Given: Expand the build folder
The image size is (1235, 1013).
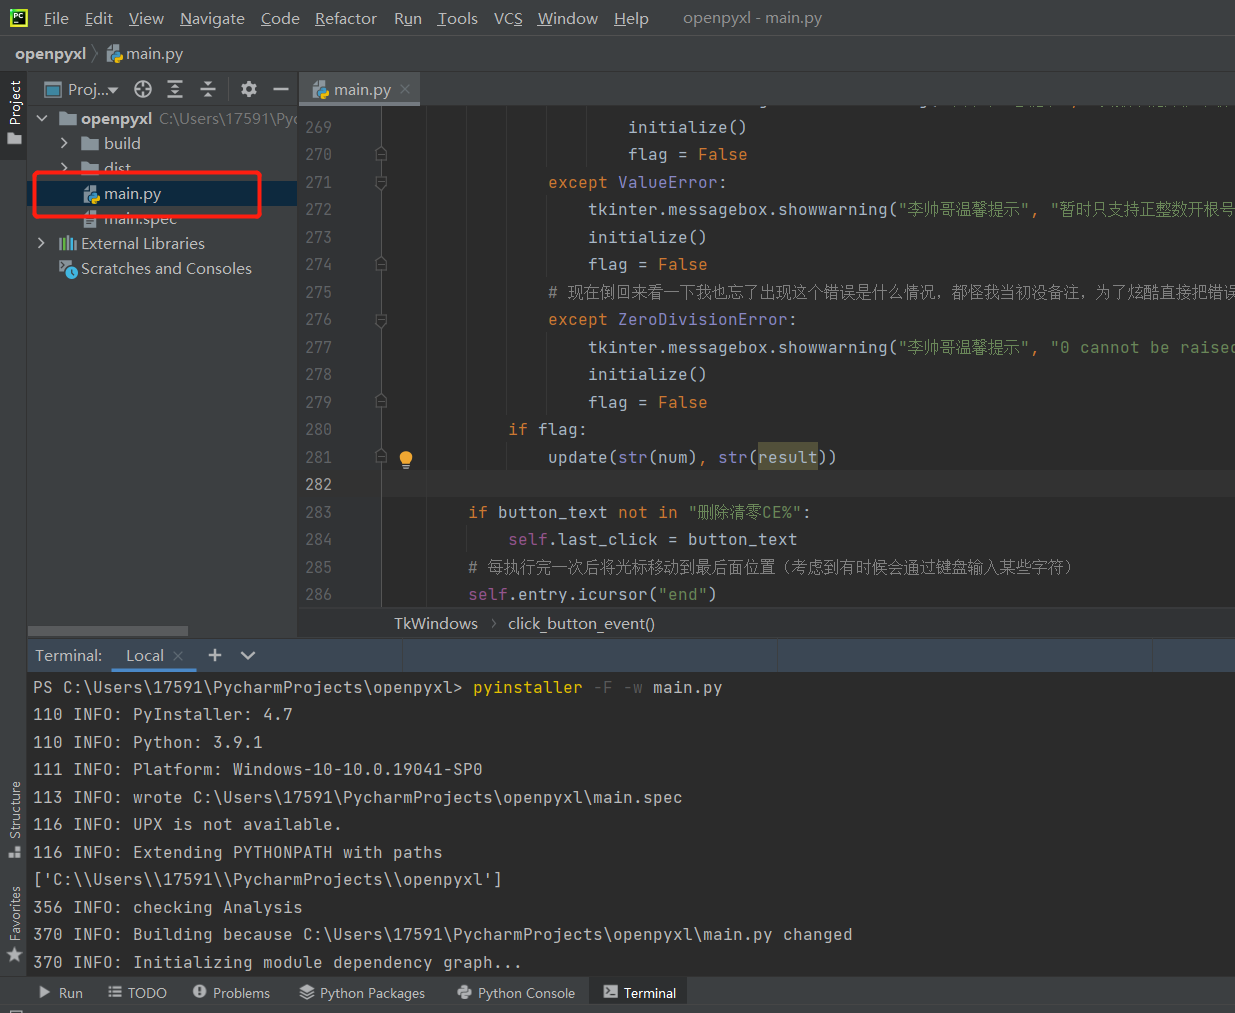Looking at the screenshot, I should (x=65, y=143).
